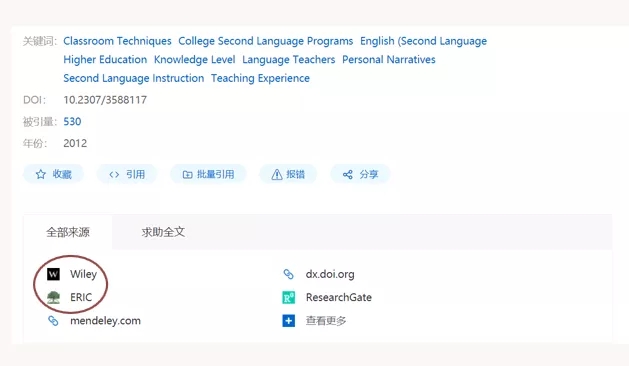Click the warning triangle 报错 icon
The height and width of the screenshot is (366, 629).
click(277, 174)
